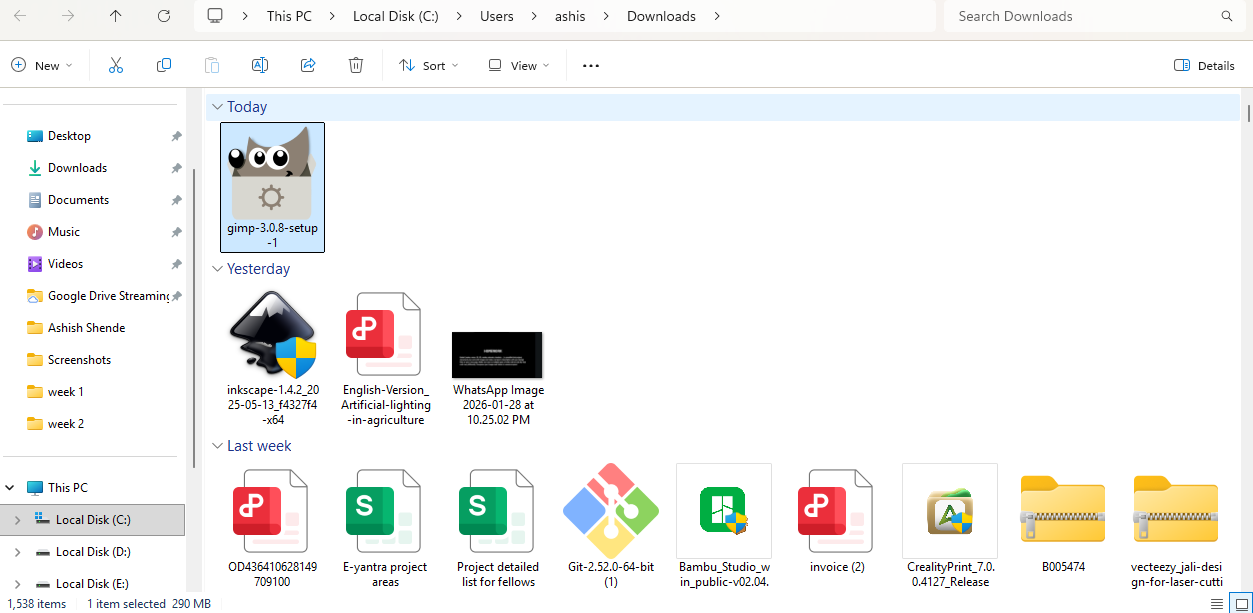1253x613 pixels.
Task: Click Local Disk (C:) breadcrumb segment
Action: tap(396, 16)
